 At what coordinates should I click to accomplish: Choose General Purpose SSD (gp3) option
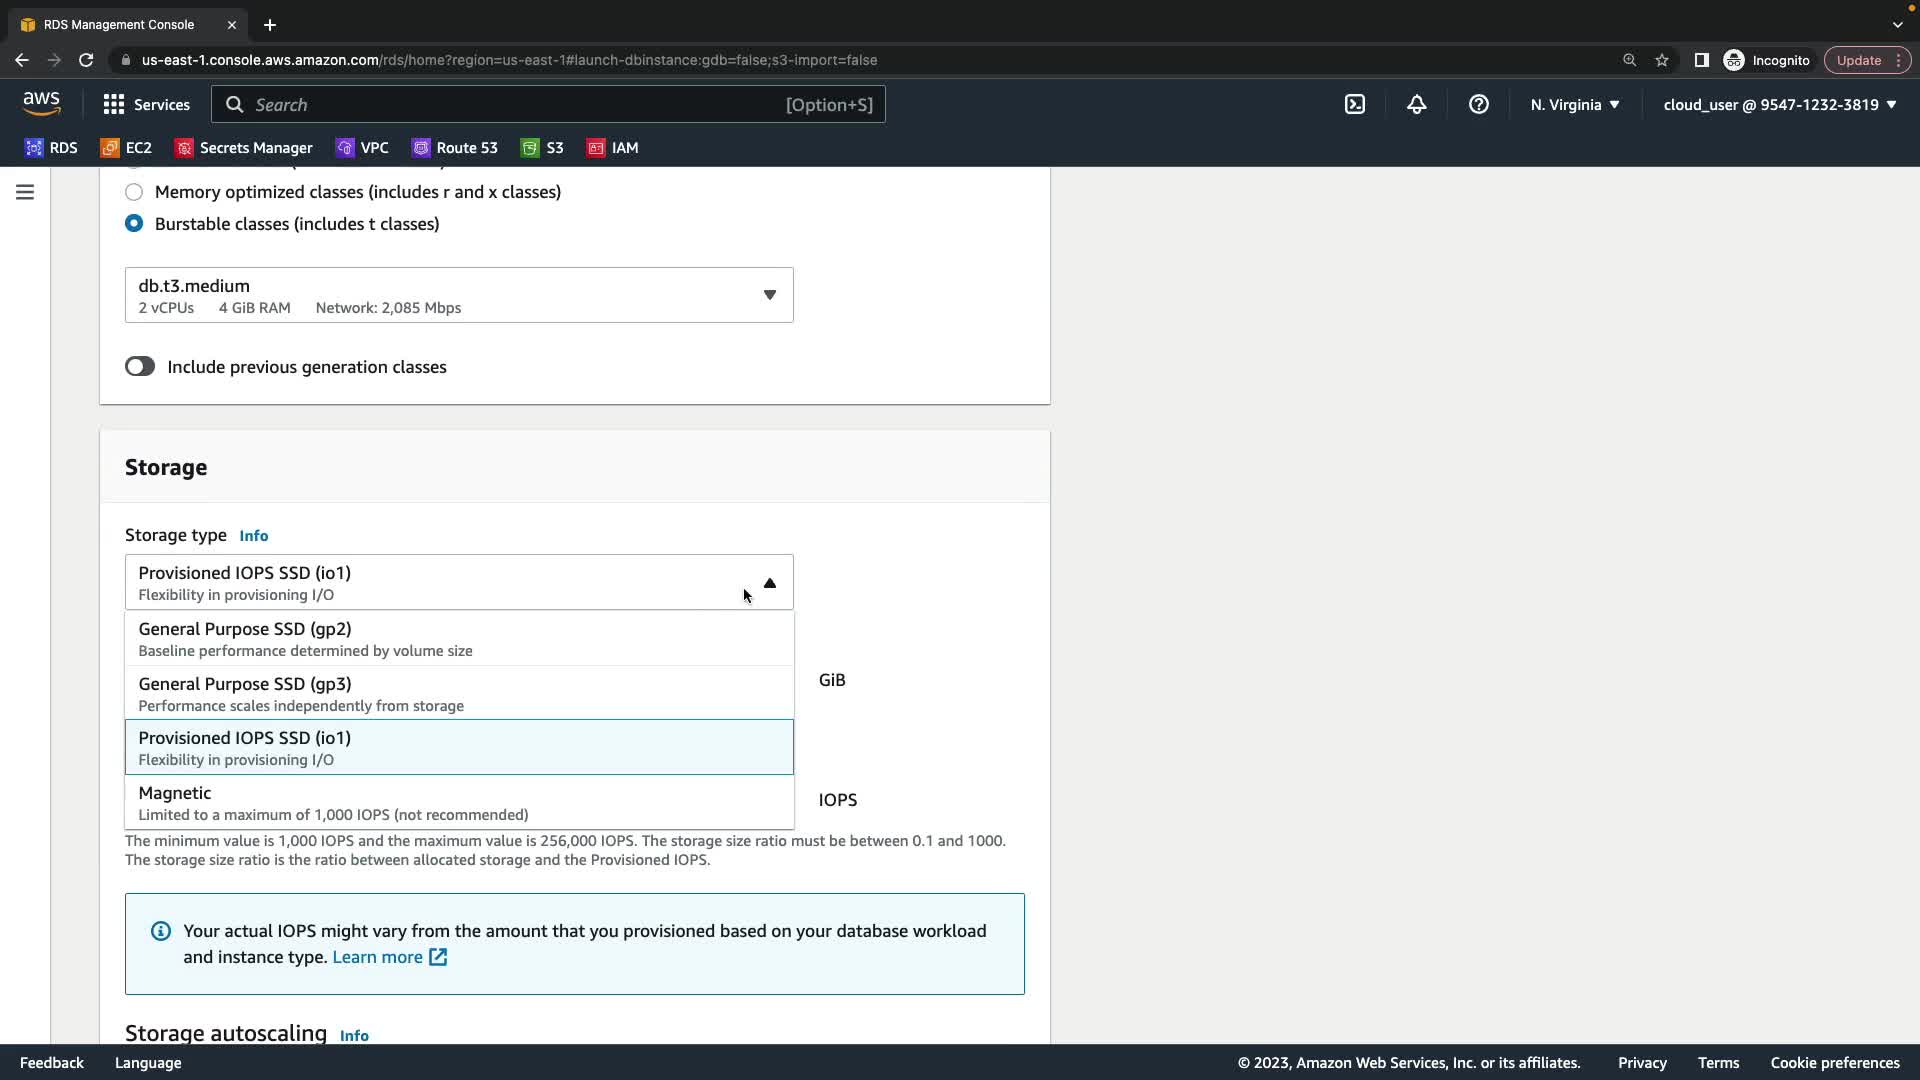(458, 693)
